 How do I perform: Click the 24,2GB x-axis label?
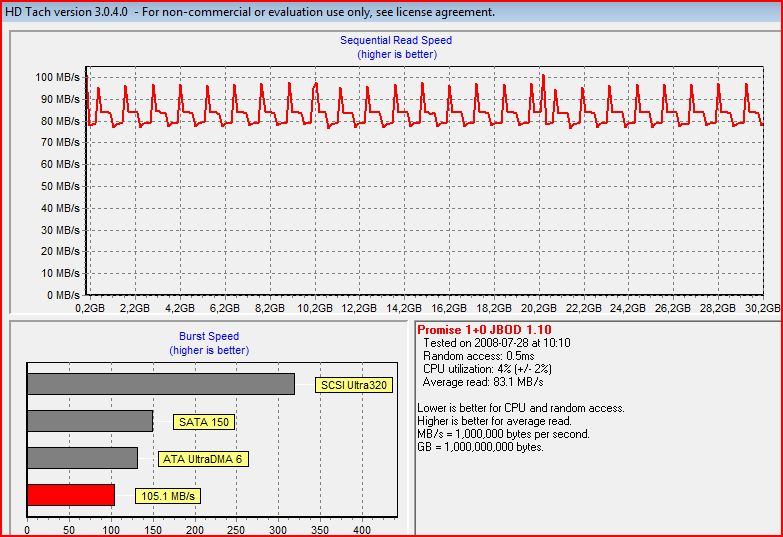pyautogui.click(x=628, y=308)
